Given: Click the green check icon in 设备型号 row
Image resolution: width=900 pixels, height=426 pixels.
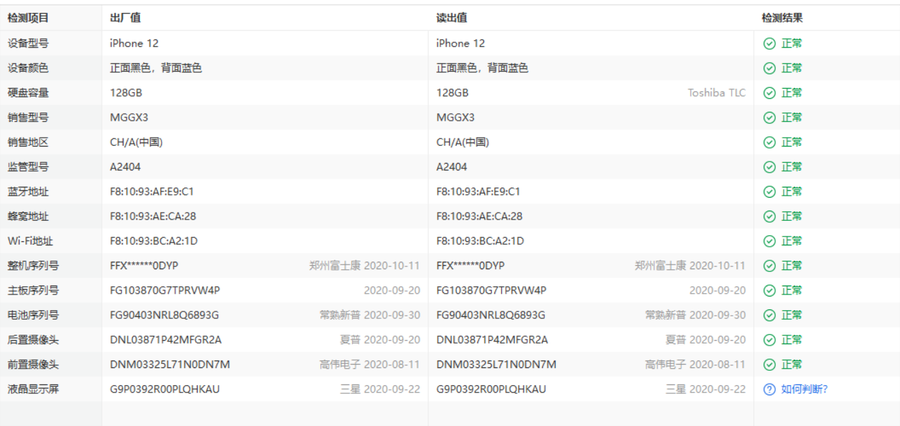Looking at the screenshot, I should pyautogui.click(x=769, y=43).
